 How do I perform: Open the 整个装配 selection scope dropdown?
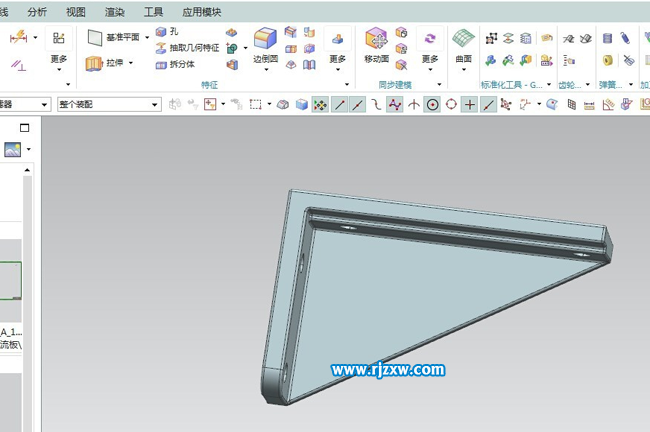point(108,104)
